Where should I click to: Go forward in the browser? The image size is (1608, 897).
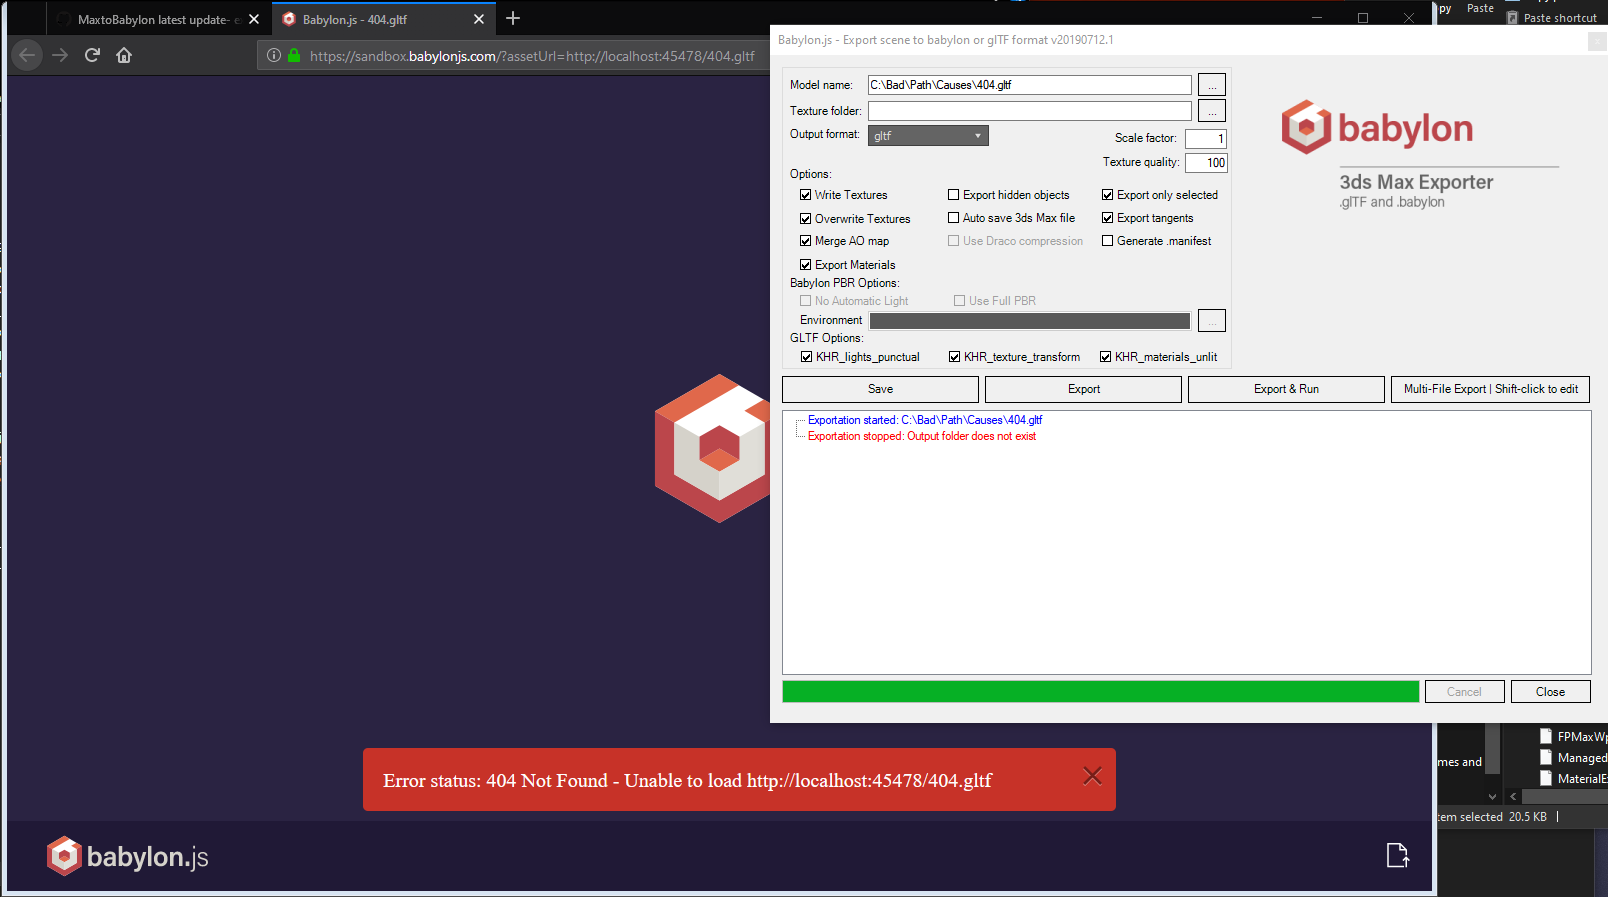click(x=60, y=55)
